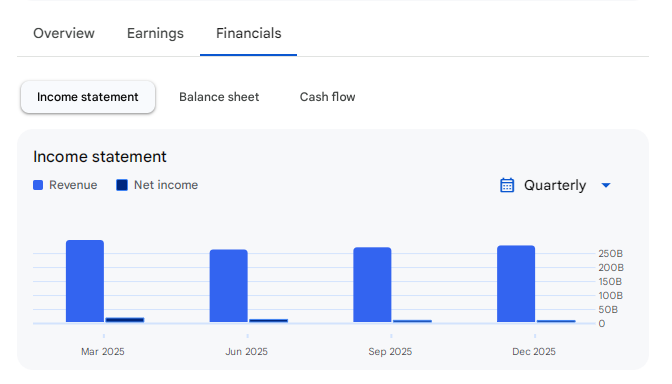Click the 150B axis value
This screenshot has height=384, width=672.
(x=610, y=282)
